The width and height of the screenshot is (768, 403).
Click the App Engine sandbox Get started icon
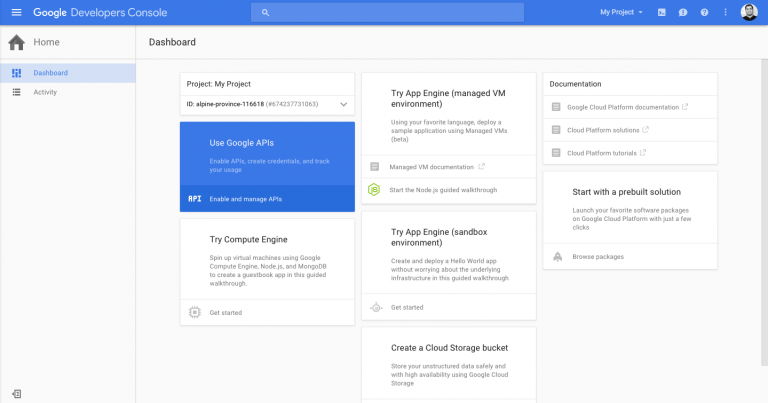(x=376, y=308)
